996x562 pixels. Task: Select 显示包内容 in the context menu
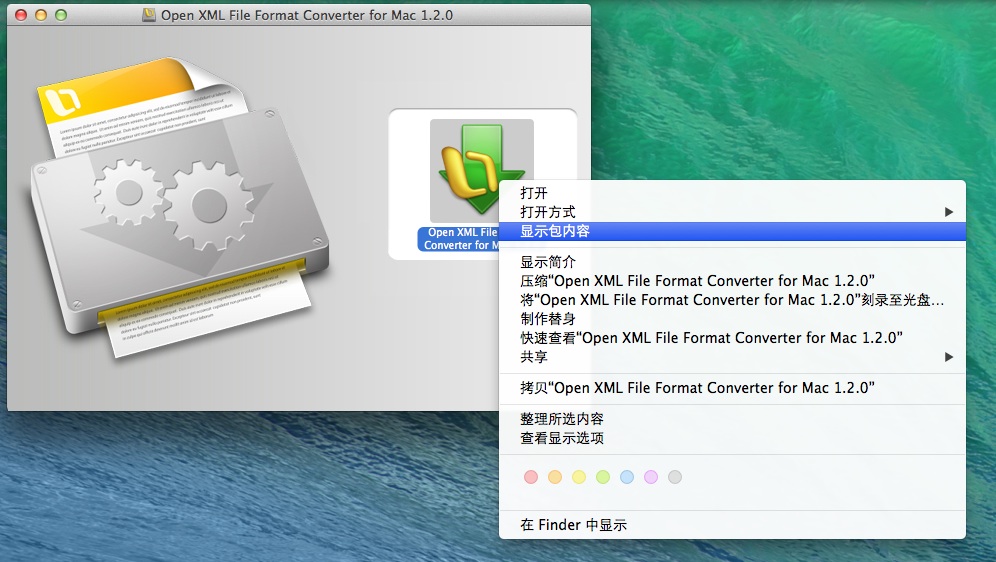[x=732, y=231]
